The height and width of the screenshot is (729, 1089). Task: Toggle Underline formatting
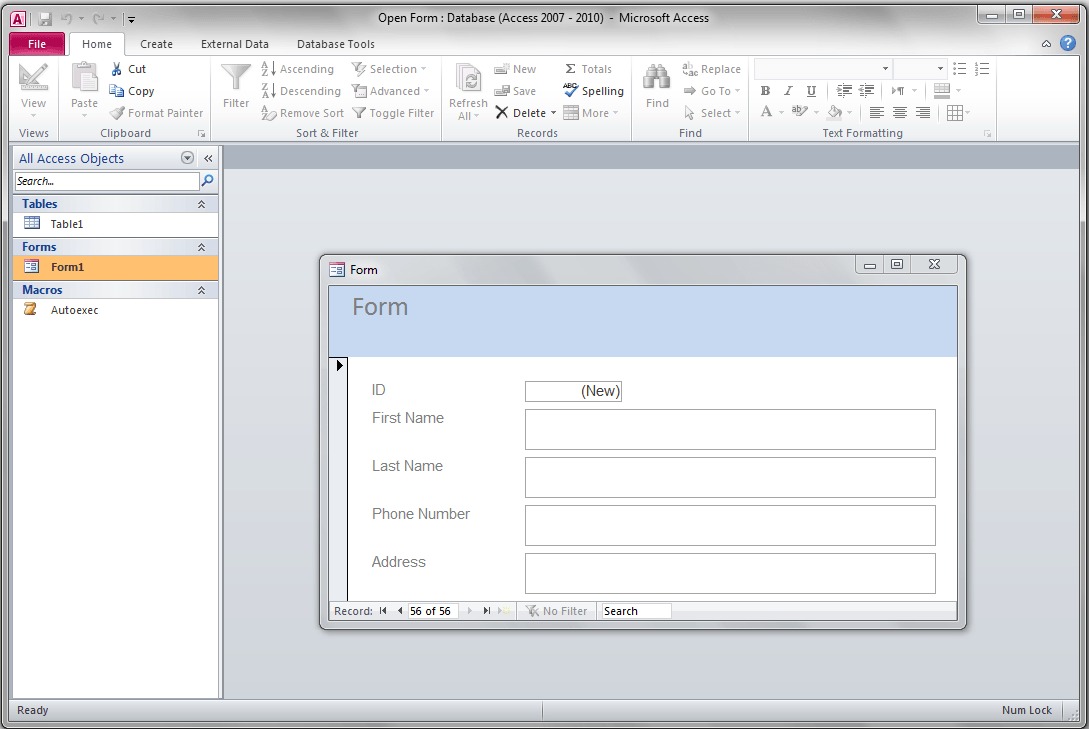pyautogui.click(x=811, y=91)
